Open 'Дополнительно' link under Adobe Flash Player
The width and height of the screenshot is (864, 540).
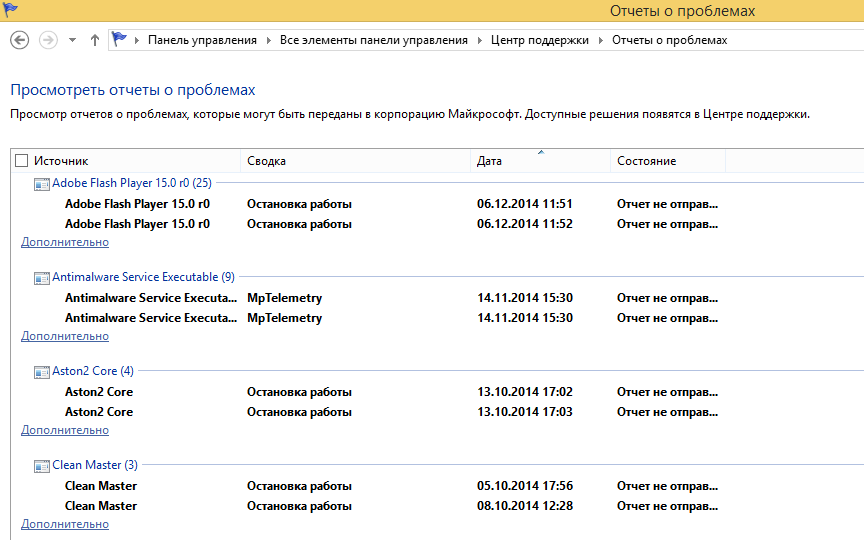[x=65, y=242]
